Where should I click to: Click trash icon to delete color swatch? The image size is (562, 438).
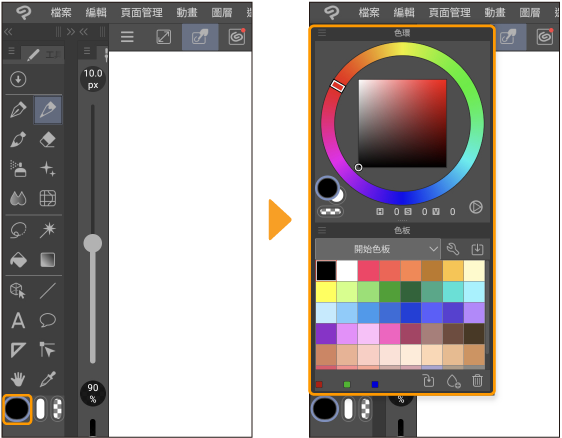point(477,381)
